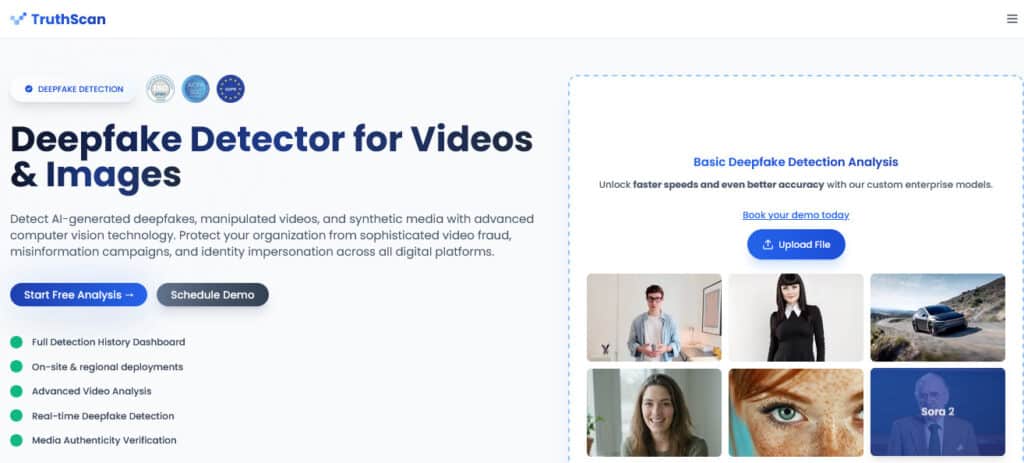Select the black-haired woman sample image
1024x463 pixels.
click(796, 317)
